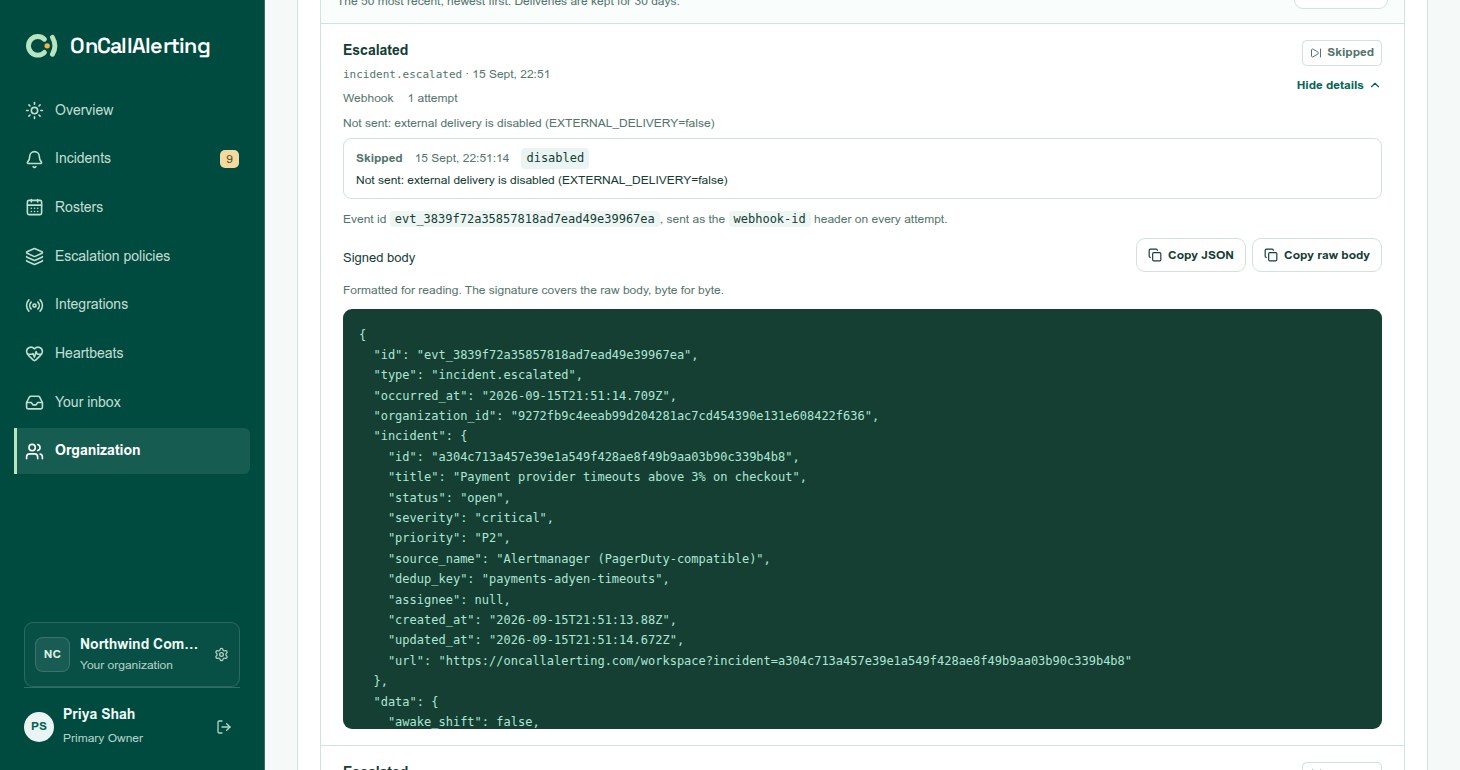Click the Skipped status badge

click(1342, 52)
